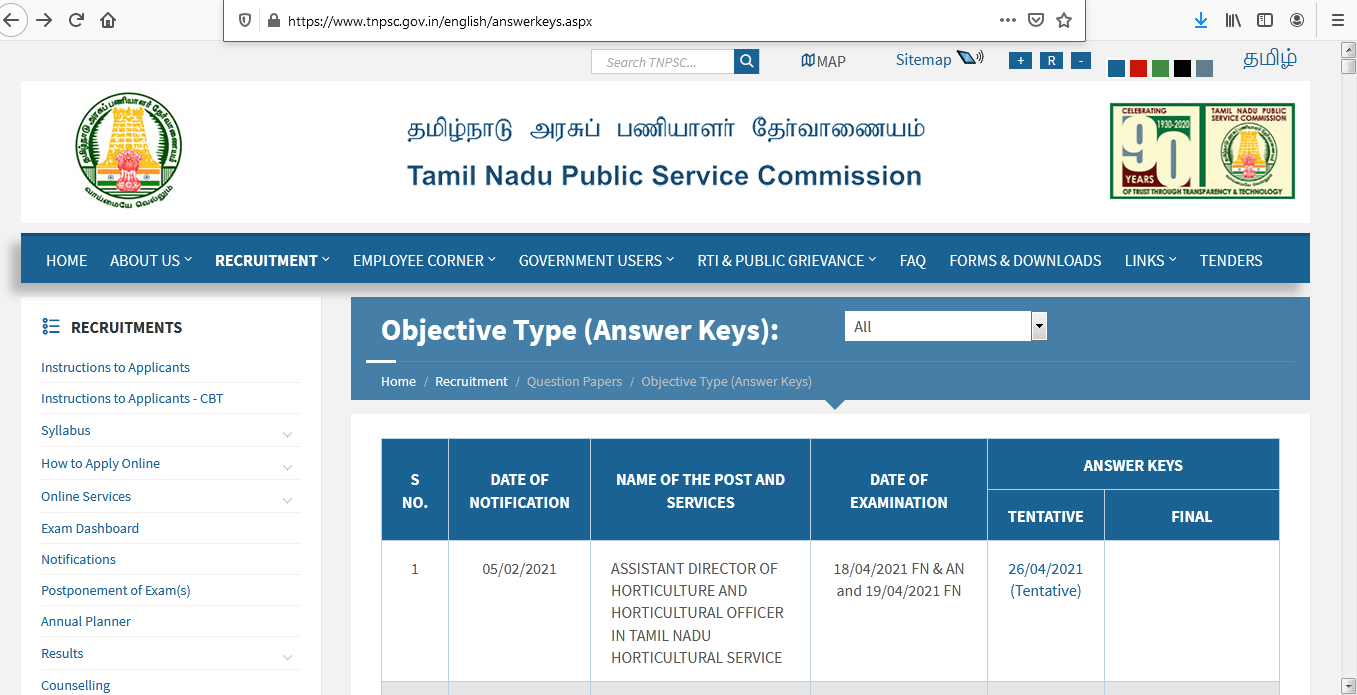This screenshot has height=695, width=1357.
Task: Open the Firefox hamburger menu
Action: pos(1337,20)
